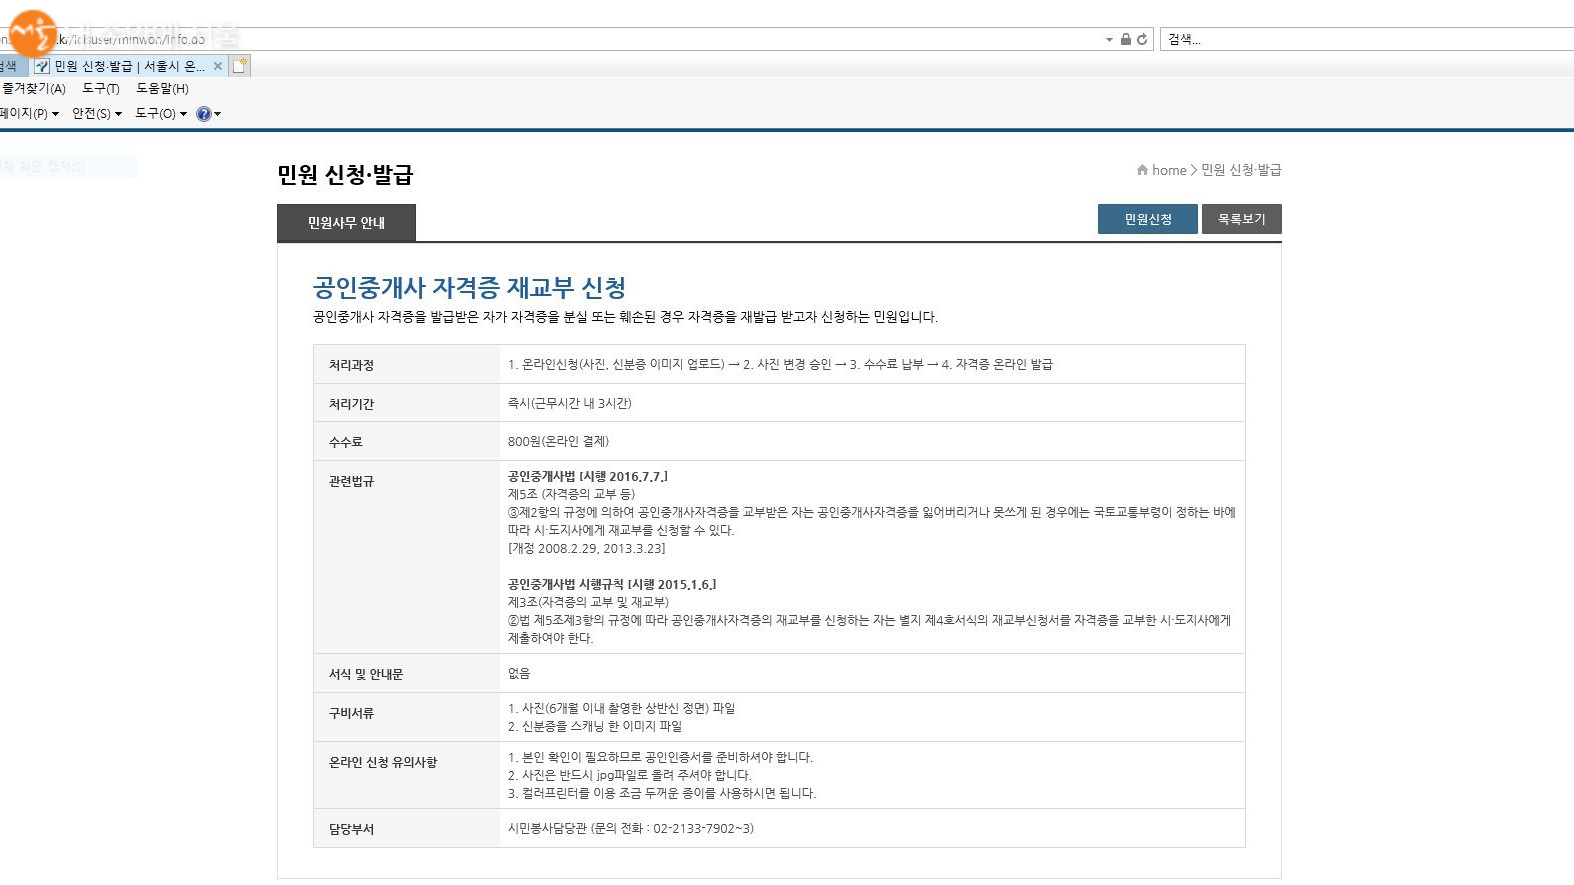Select the 민원사무 안내 tab
This screenshot has width=1574, height=885.
point(346,223)
